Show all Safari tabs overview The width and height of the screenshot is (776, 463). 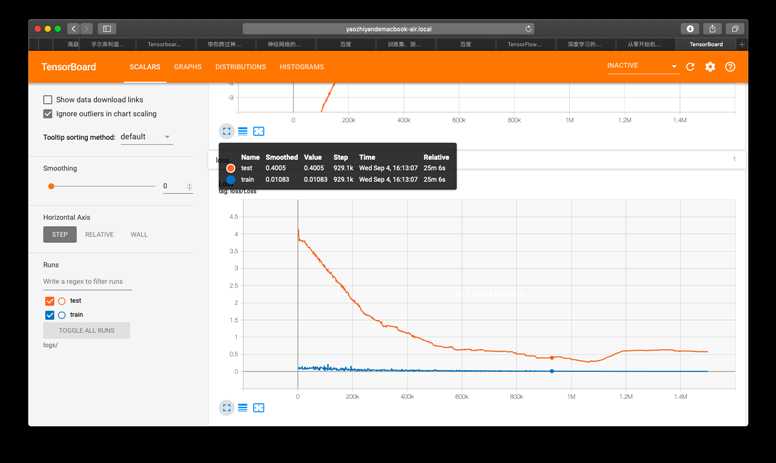[735, 29]
